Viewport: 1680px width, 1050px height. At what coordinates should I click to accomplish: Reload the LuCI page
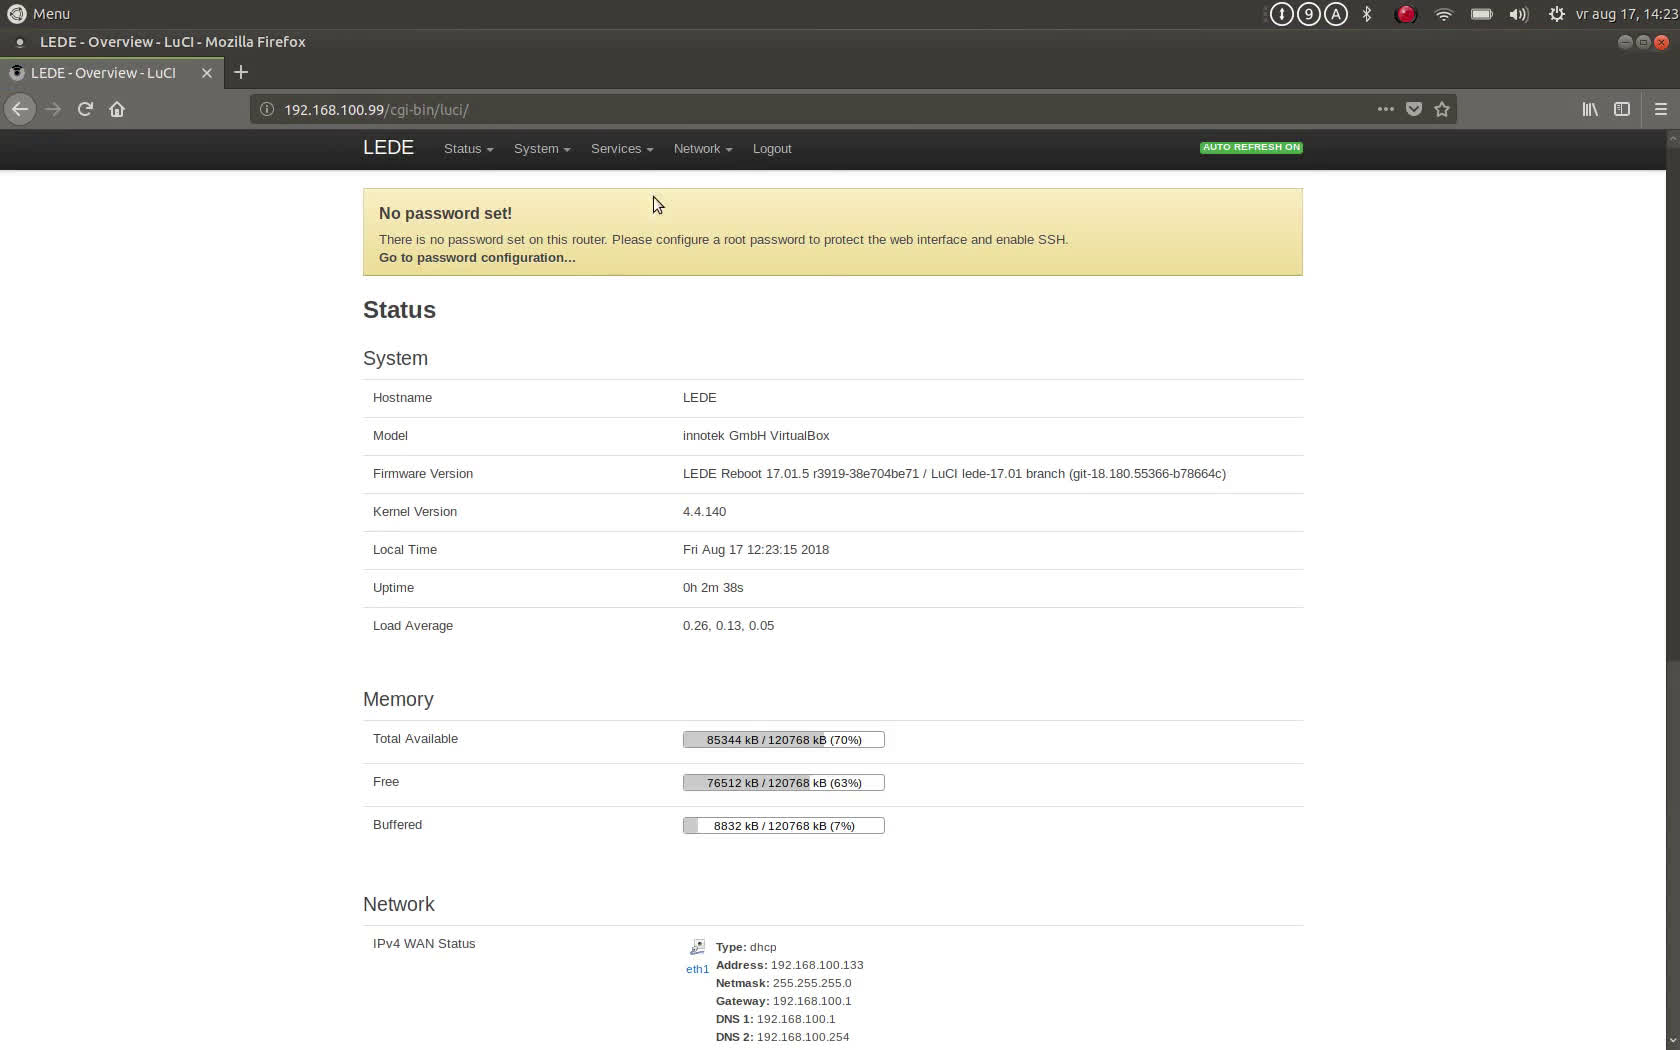[85, 109]
